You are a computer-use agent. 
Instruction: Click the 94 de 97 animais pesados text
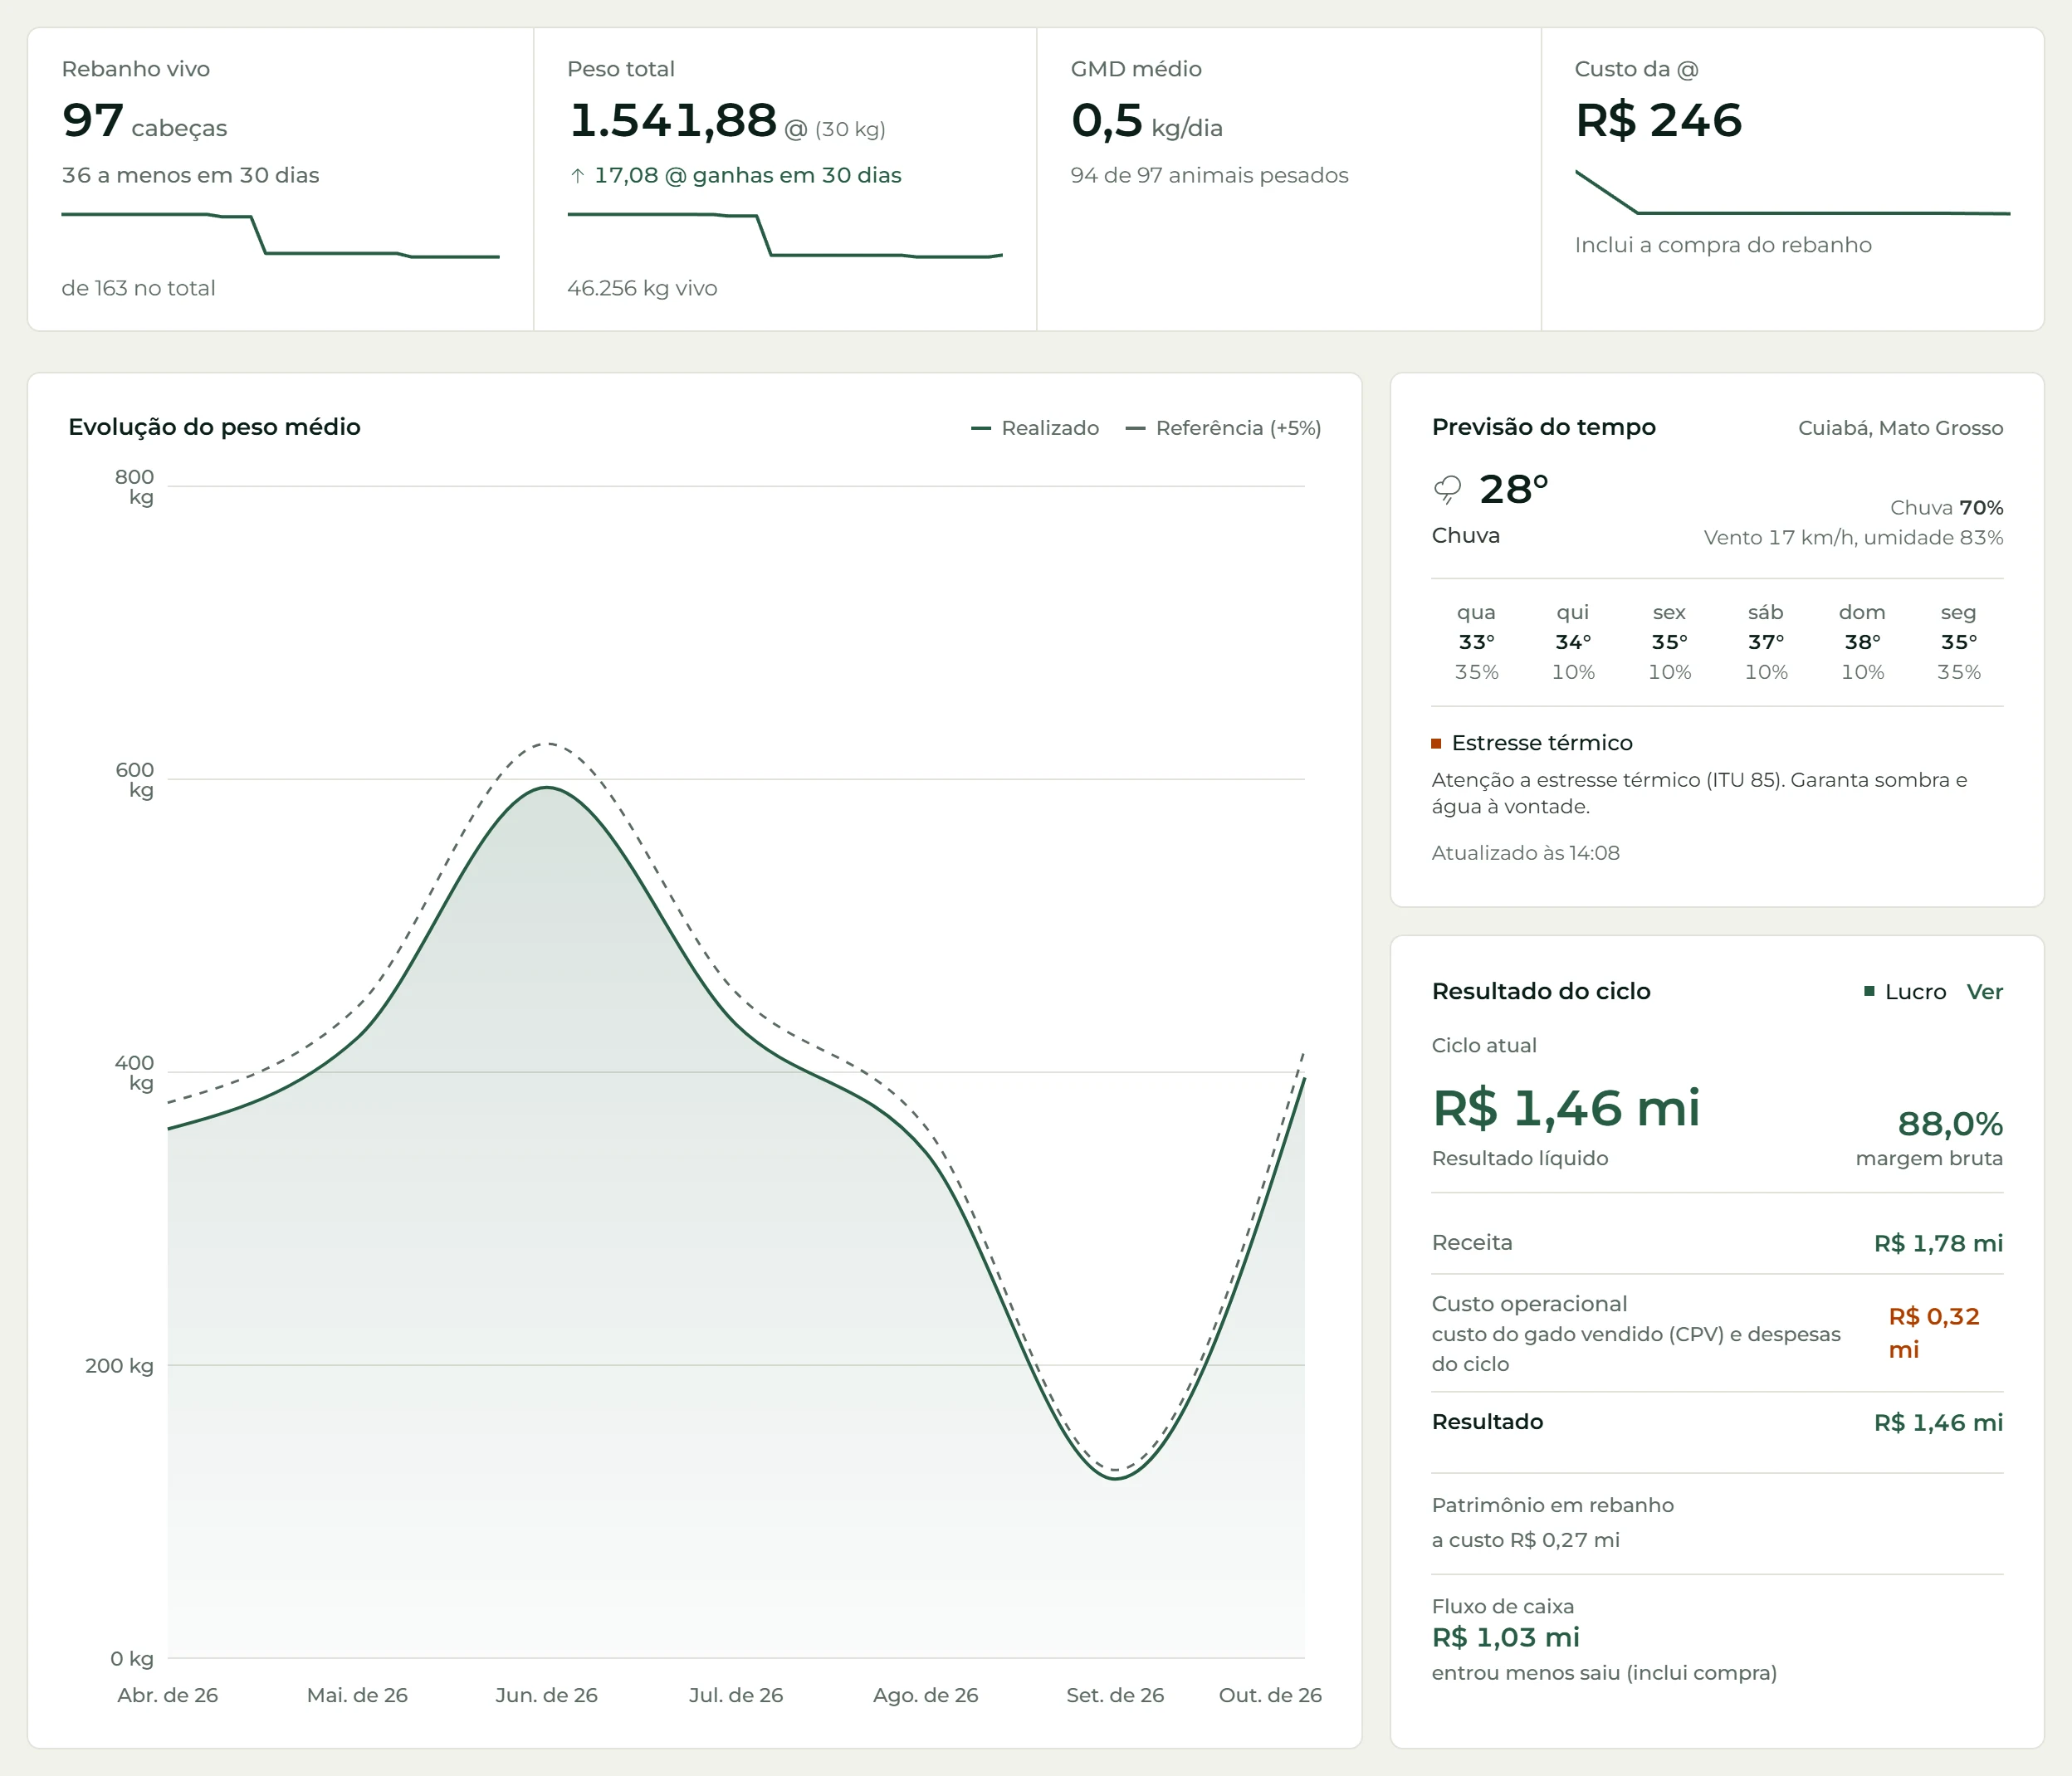point(1209,176)
